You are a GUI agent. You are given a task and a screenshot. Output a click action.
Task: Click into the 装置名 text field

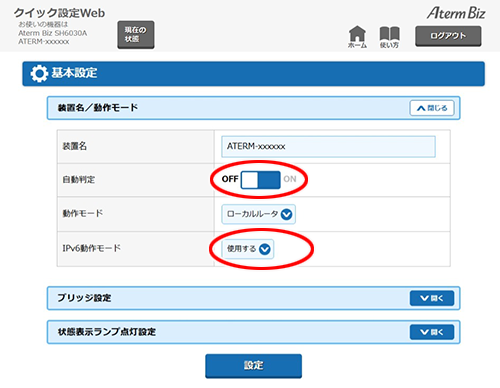pos(328,146)
